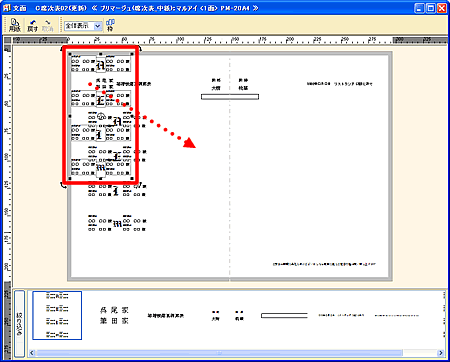This screenshot has width=450, height=362.
Task: Select the empty rectangle part in bottom strip
Action: pos(284,315)
